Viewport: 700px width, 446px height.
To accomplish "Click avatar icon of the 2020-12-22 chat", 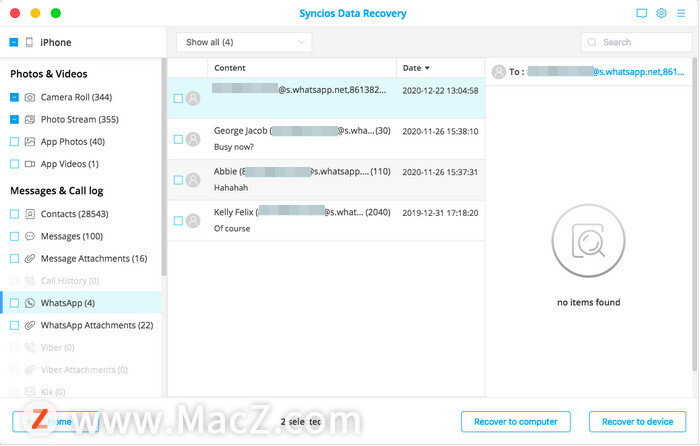I will click(193, 98).
